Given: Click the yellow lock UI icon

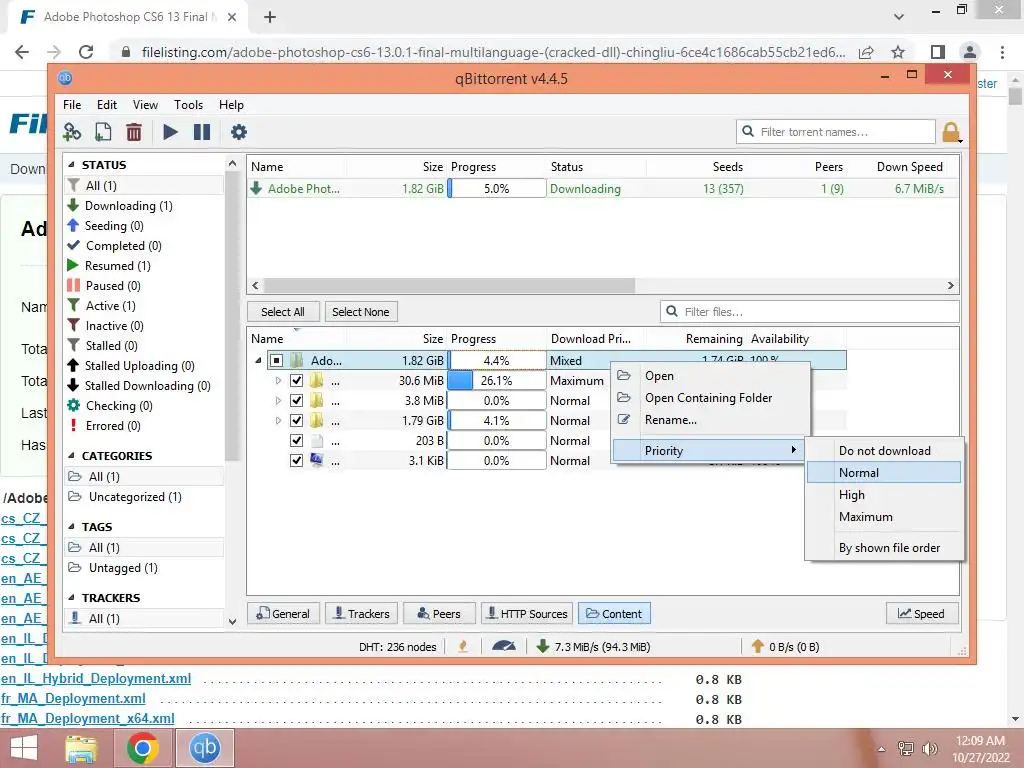Looking at the screenshot, I should [951, 132].
